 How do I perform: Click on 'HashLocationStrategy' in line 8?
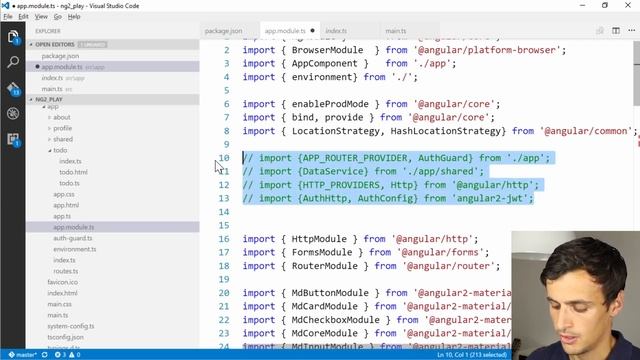[445, 131]
